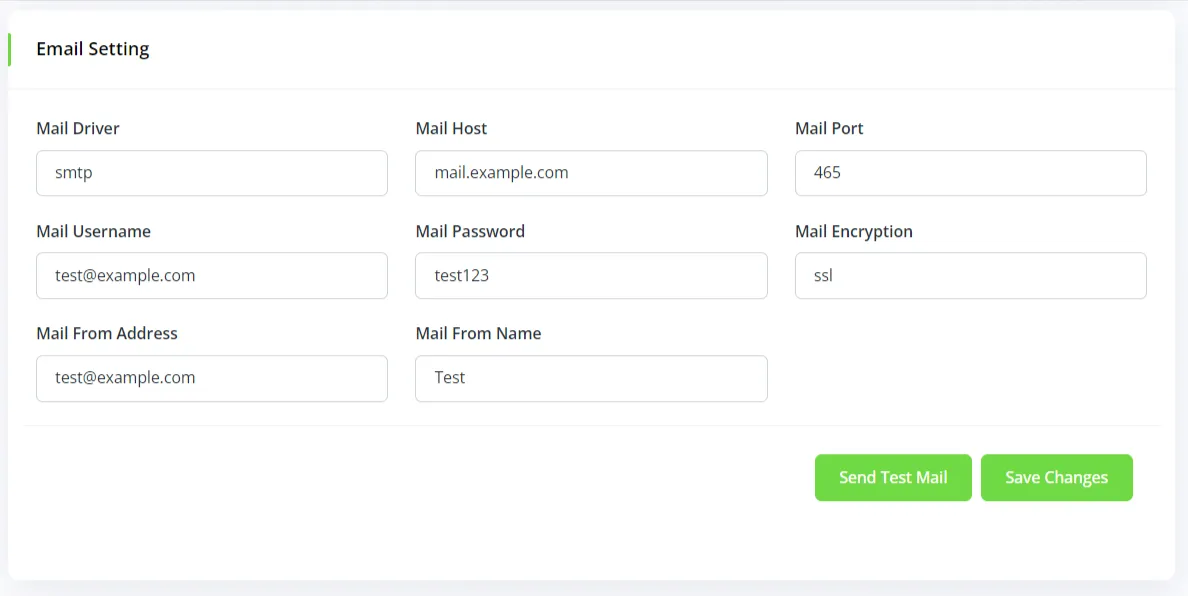Click the Mail Port label

coord(829,128)
